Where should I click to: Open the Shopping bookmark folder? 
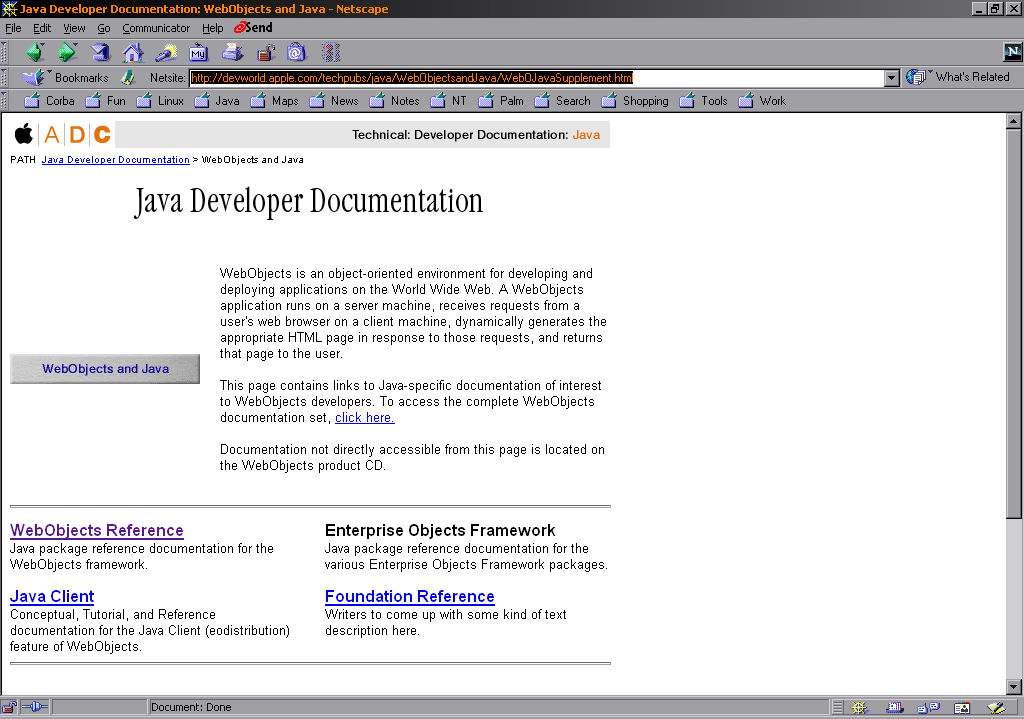(635, 101)
